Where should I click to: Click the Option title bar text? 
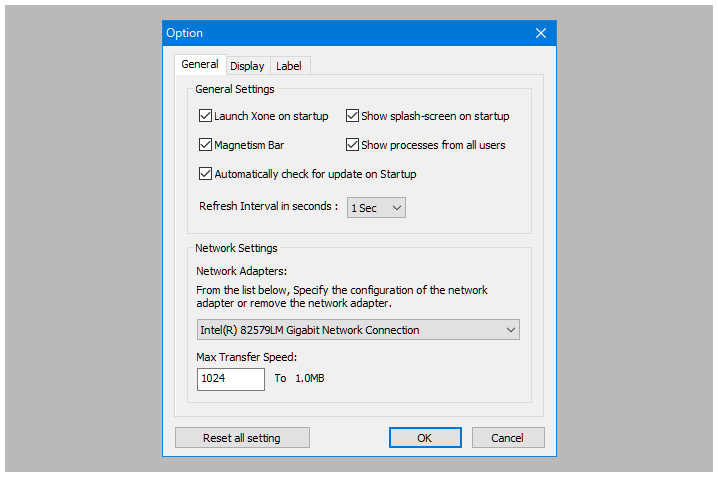point(185,33)
